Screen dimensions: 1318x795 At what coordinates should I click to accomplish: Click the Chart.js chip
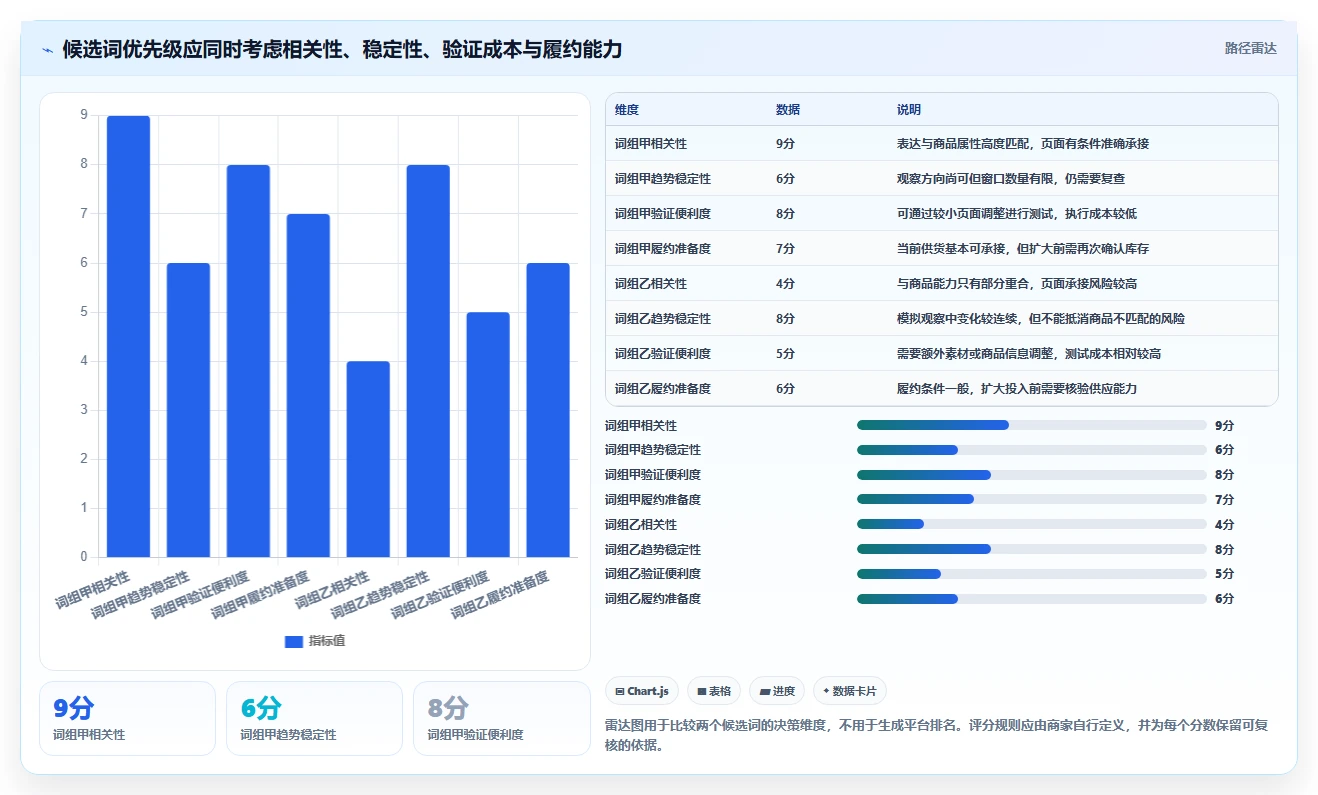click(x=642, y=691)
